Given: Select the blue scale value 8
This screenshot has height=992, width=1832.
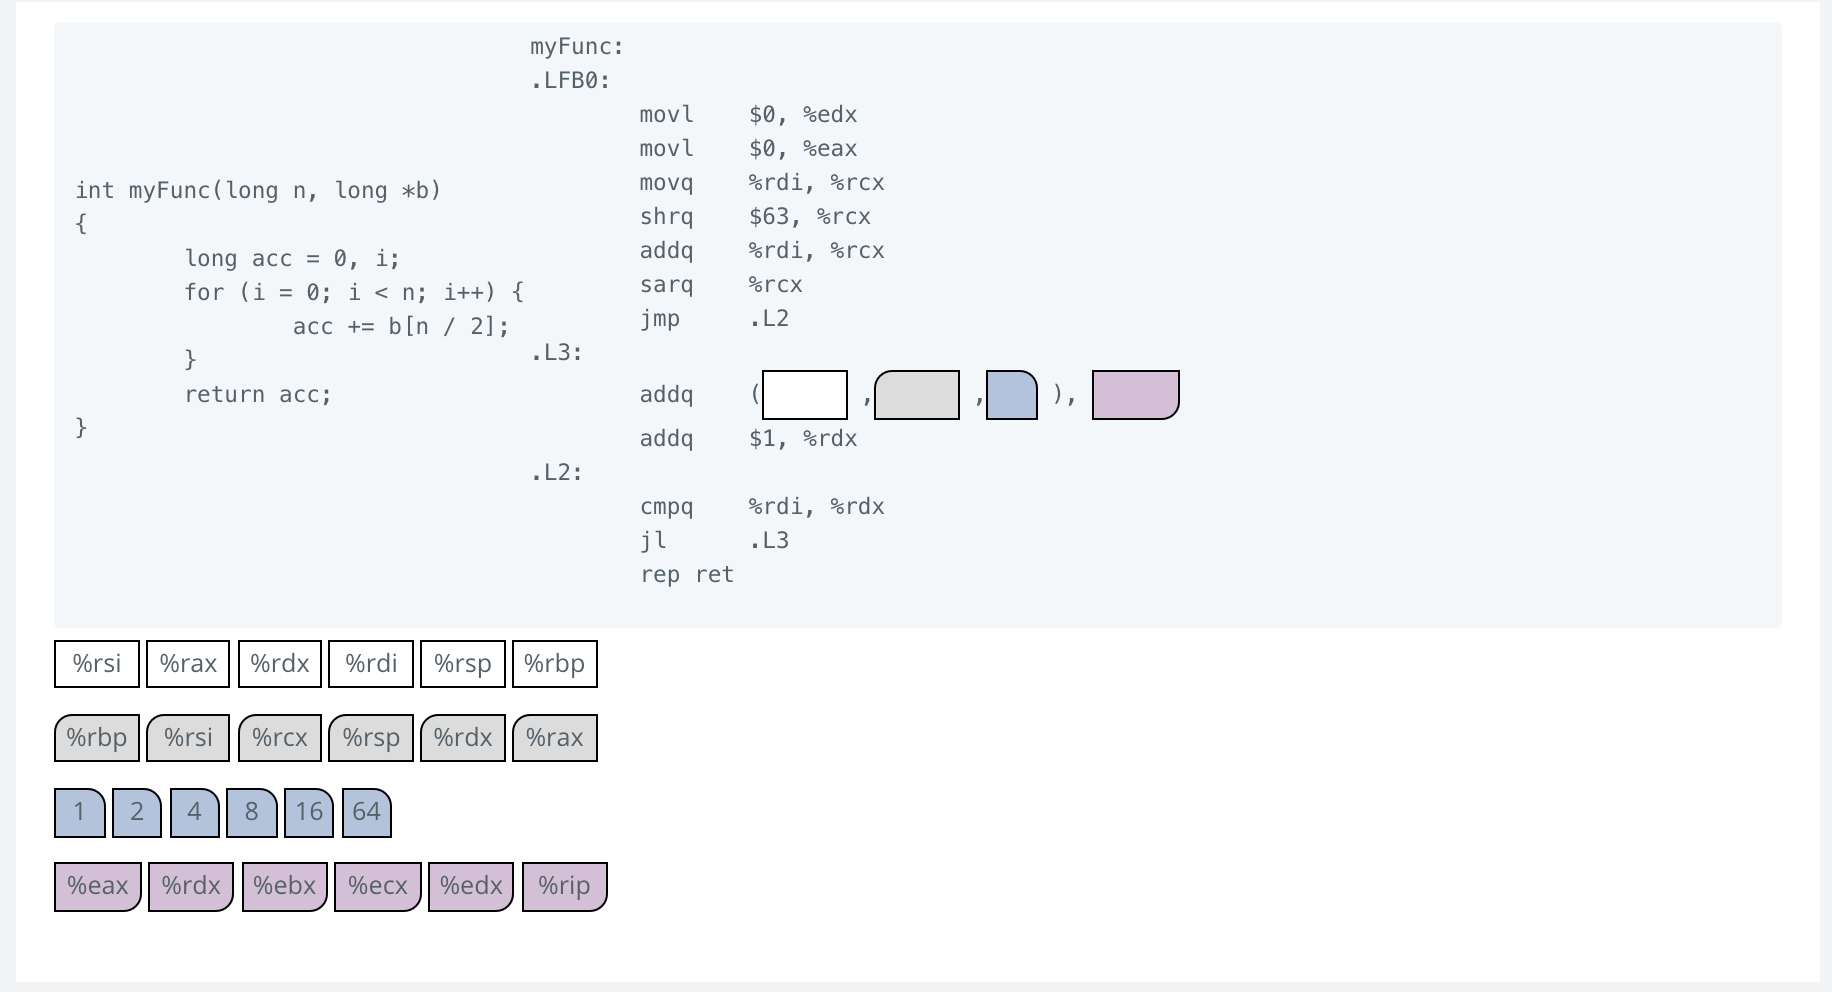Looking at the screenshot, I should click(x=250, y=812).
